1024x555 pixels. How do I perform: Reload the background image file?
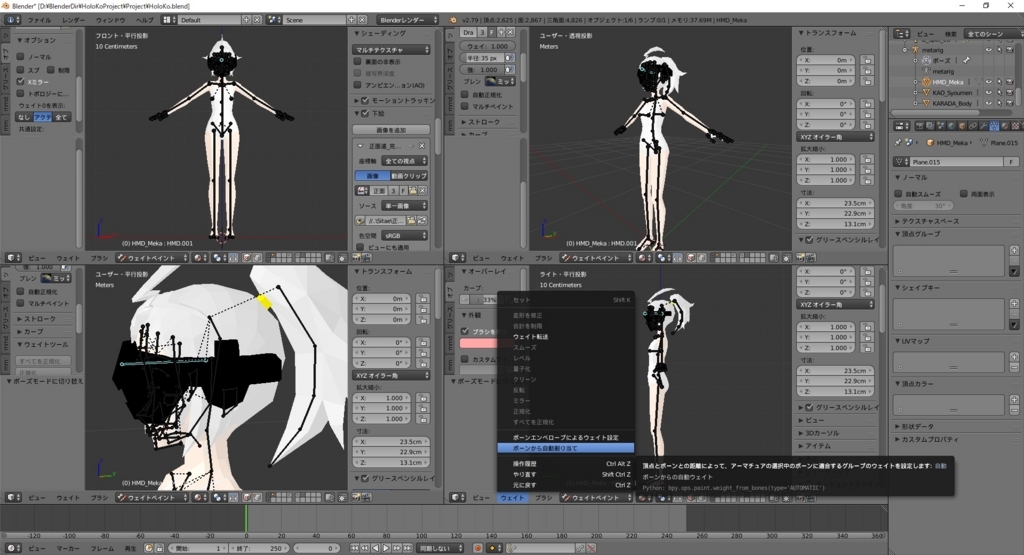(x=422, y=220)
